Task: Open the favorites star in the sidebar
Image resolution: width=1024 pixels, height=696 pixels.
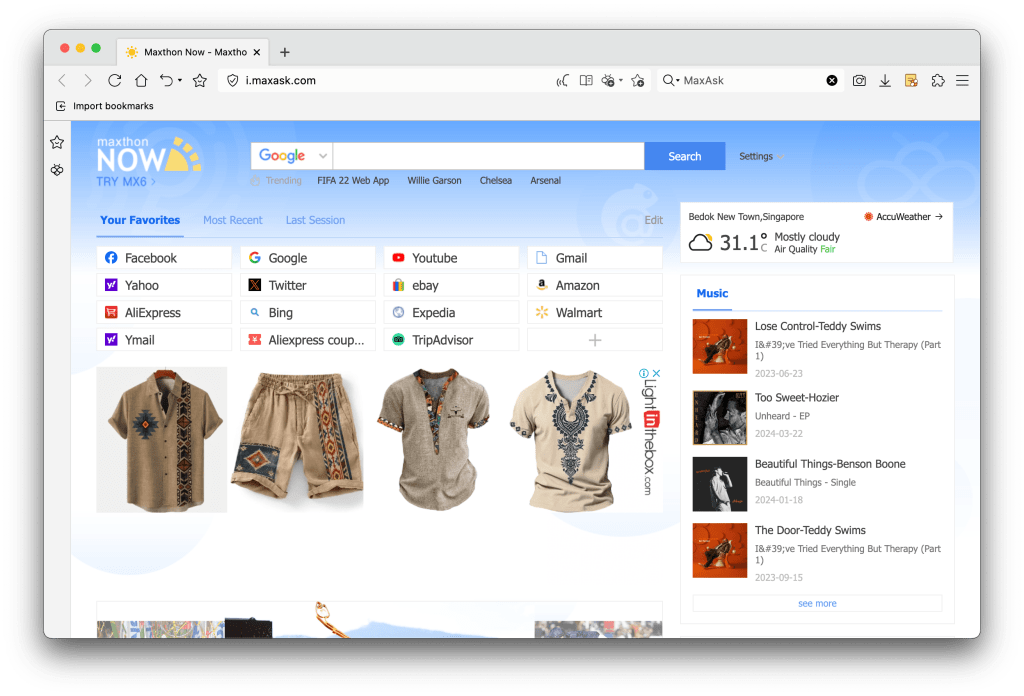Action: 57,143
